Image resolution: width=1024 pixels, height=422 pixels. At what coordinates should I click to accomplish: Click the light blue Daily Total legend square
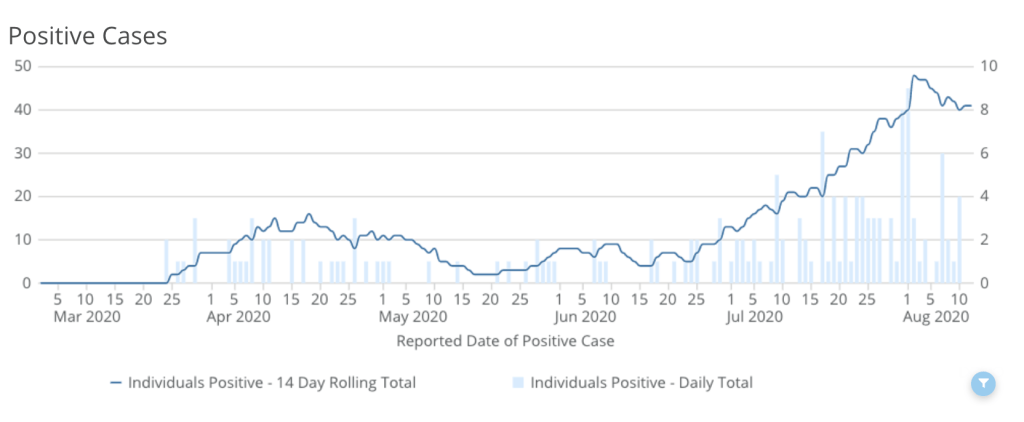pyautogui.click(x=518, y=382)
